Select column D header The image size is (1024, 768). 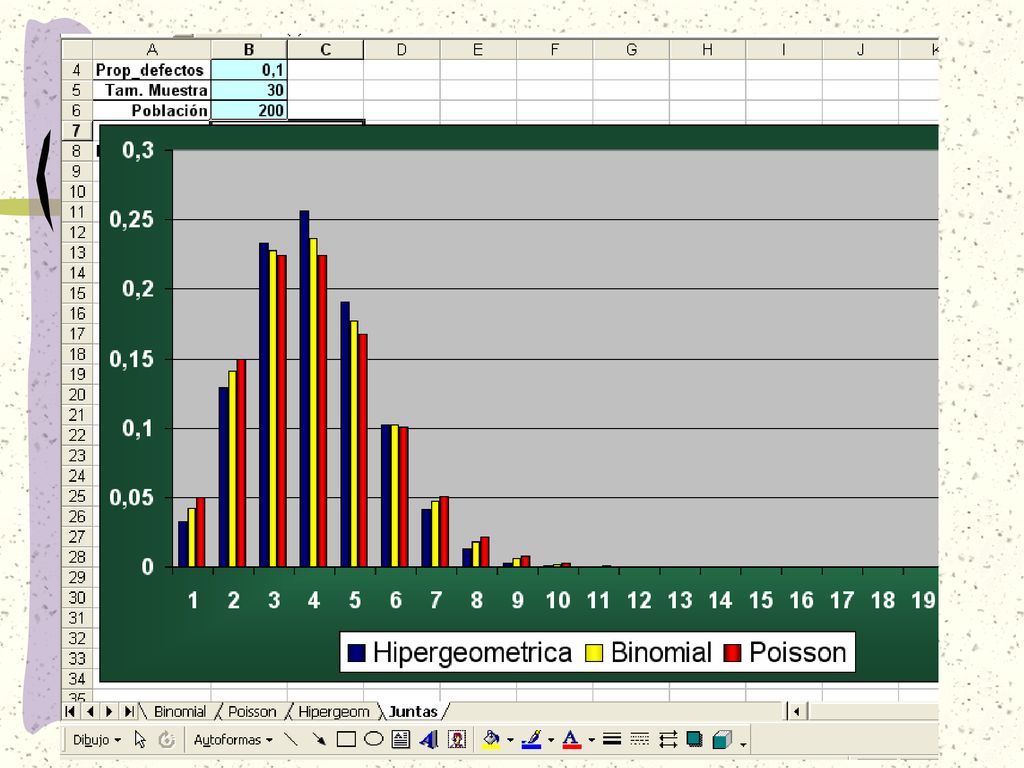402,50
